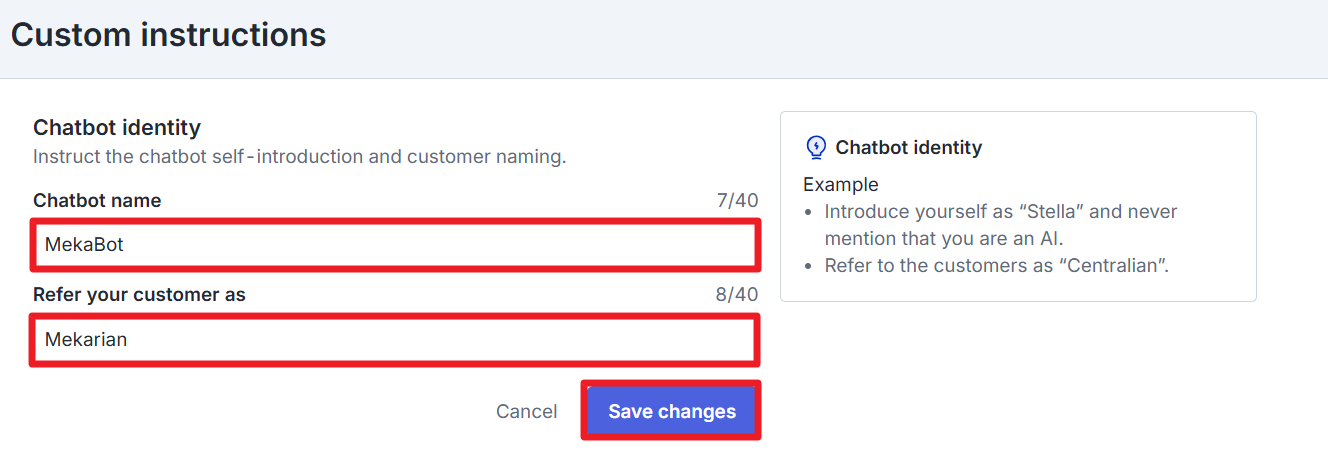This screenshot has width=1328, height=462.
Task: Click the 'Custom instructions' page heading
Action: tap(168, 35)
